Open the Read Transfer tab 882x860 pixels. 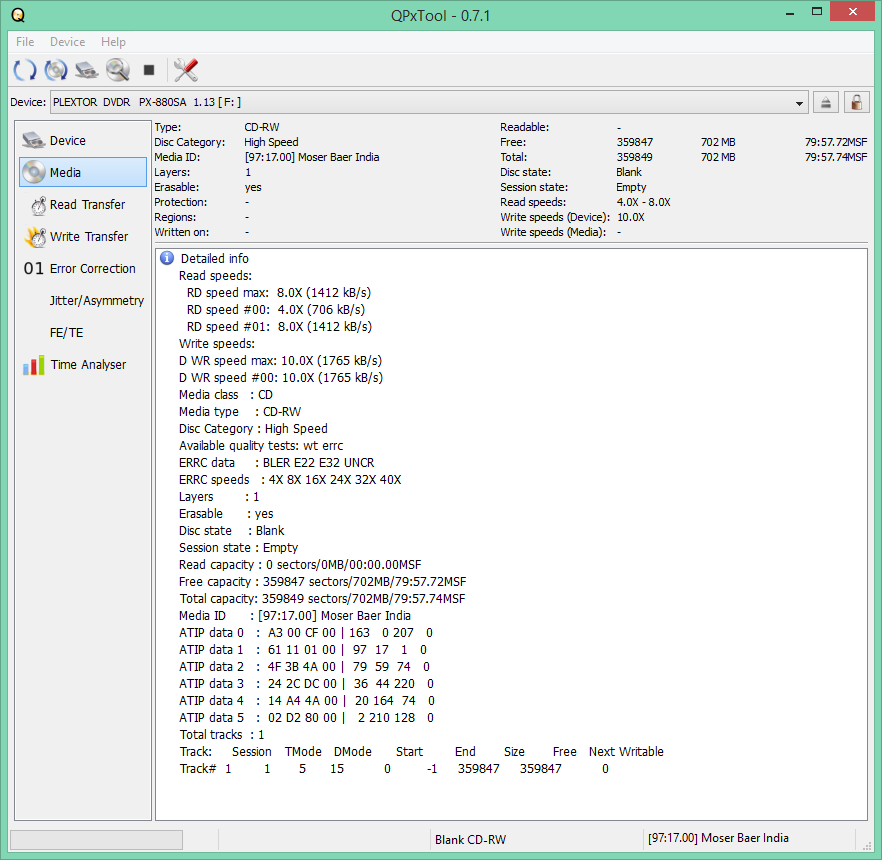(x=83, y=205)
